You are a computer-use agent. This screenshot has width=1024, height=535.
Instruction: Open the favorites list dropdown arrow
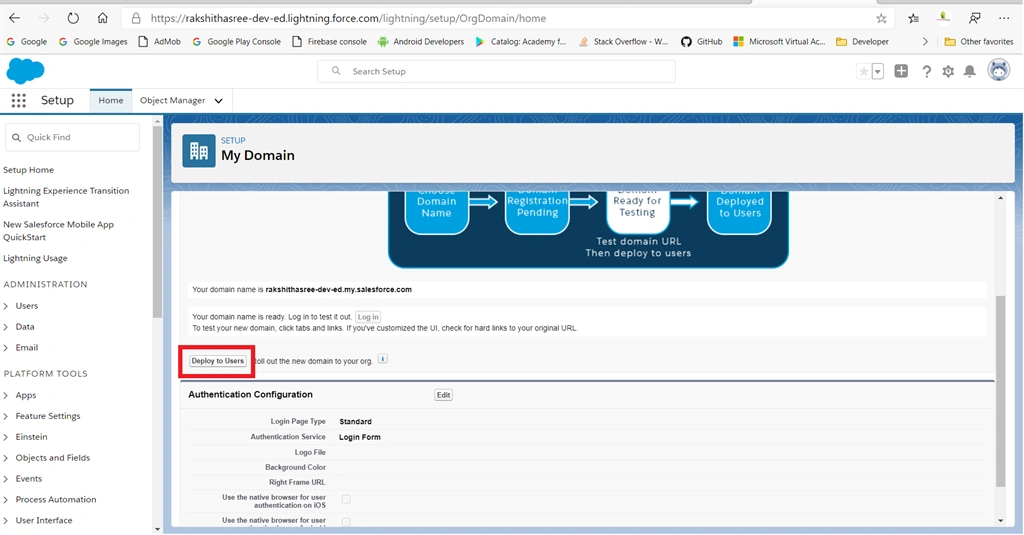(x=878, y=71)
